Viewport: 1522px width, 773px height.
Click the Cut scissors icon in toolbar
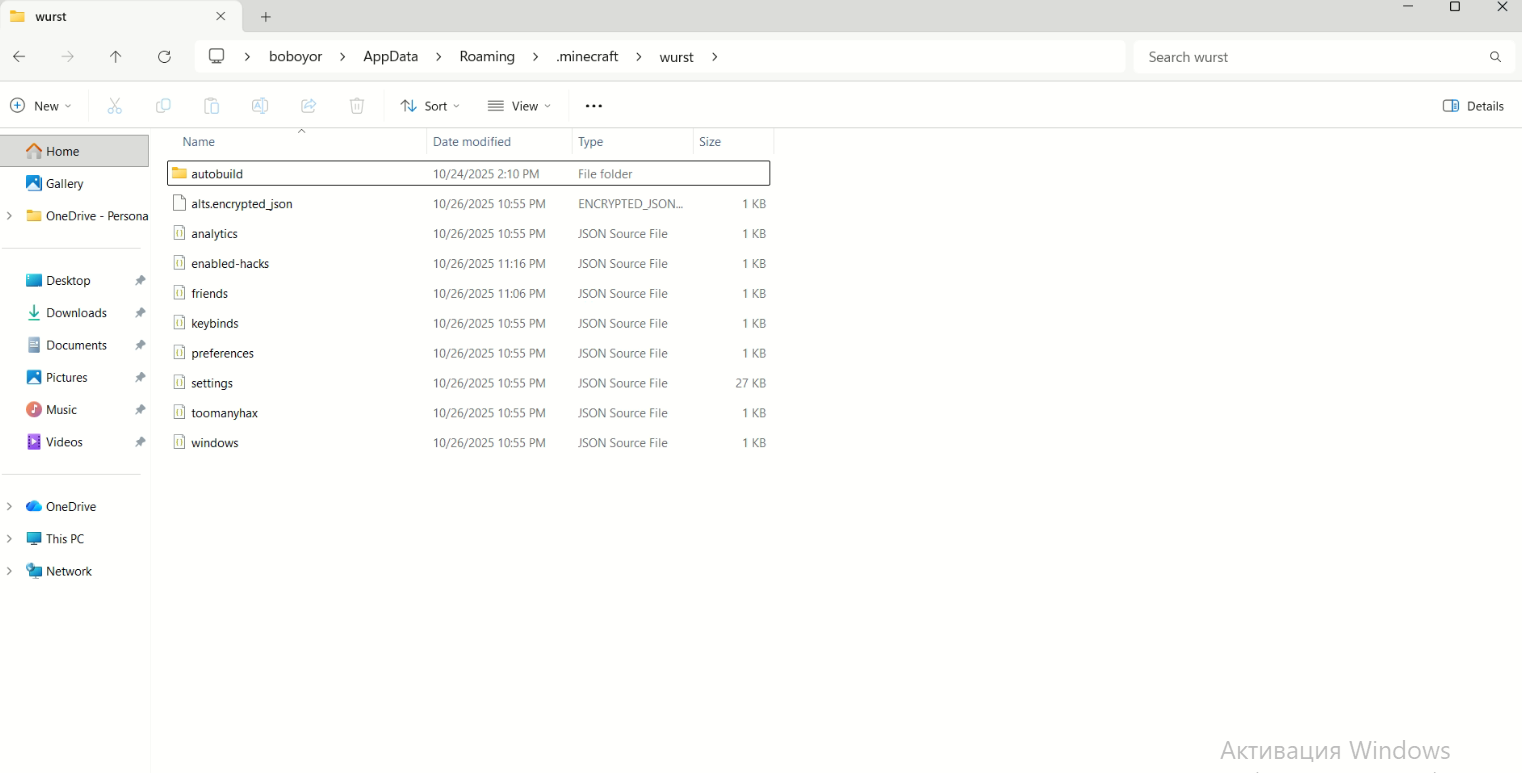point(114,106)
